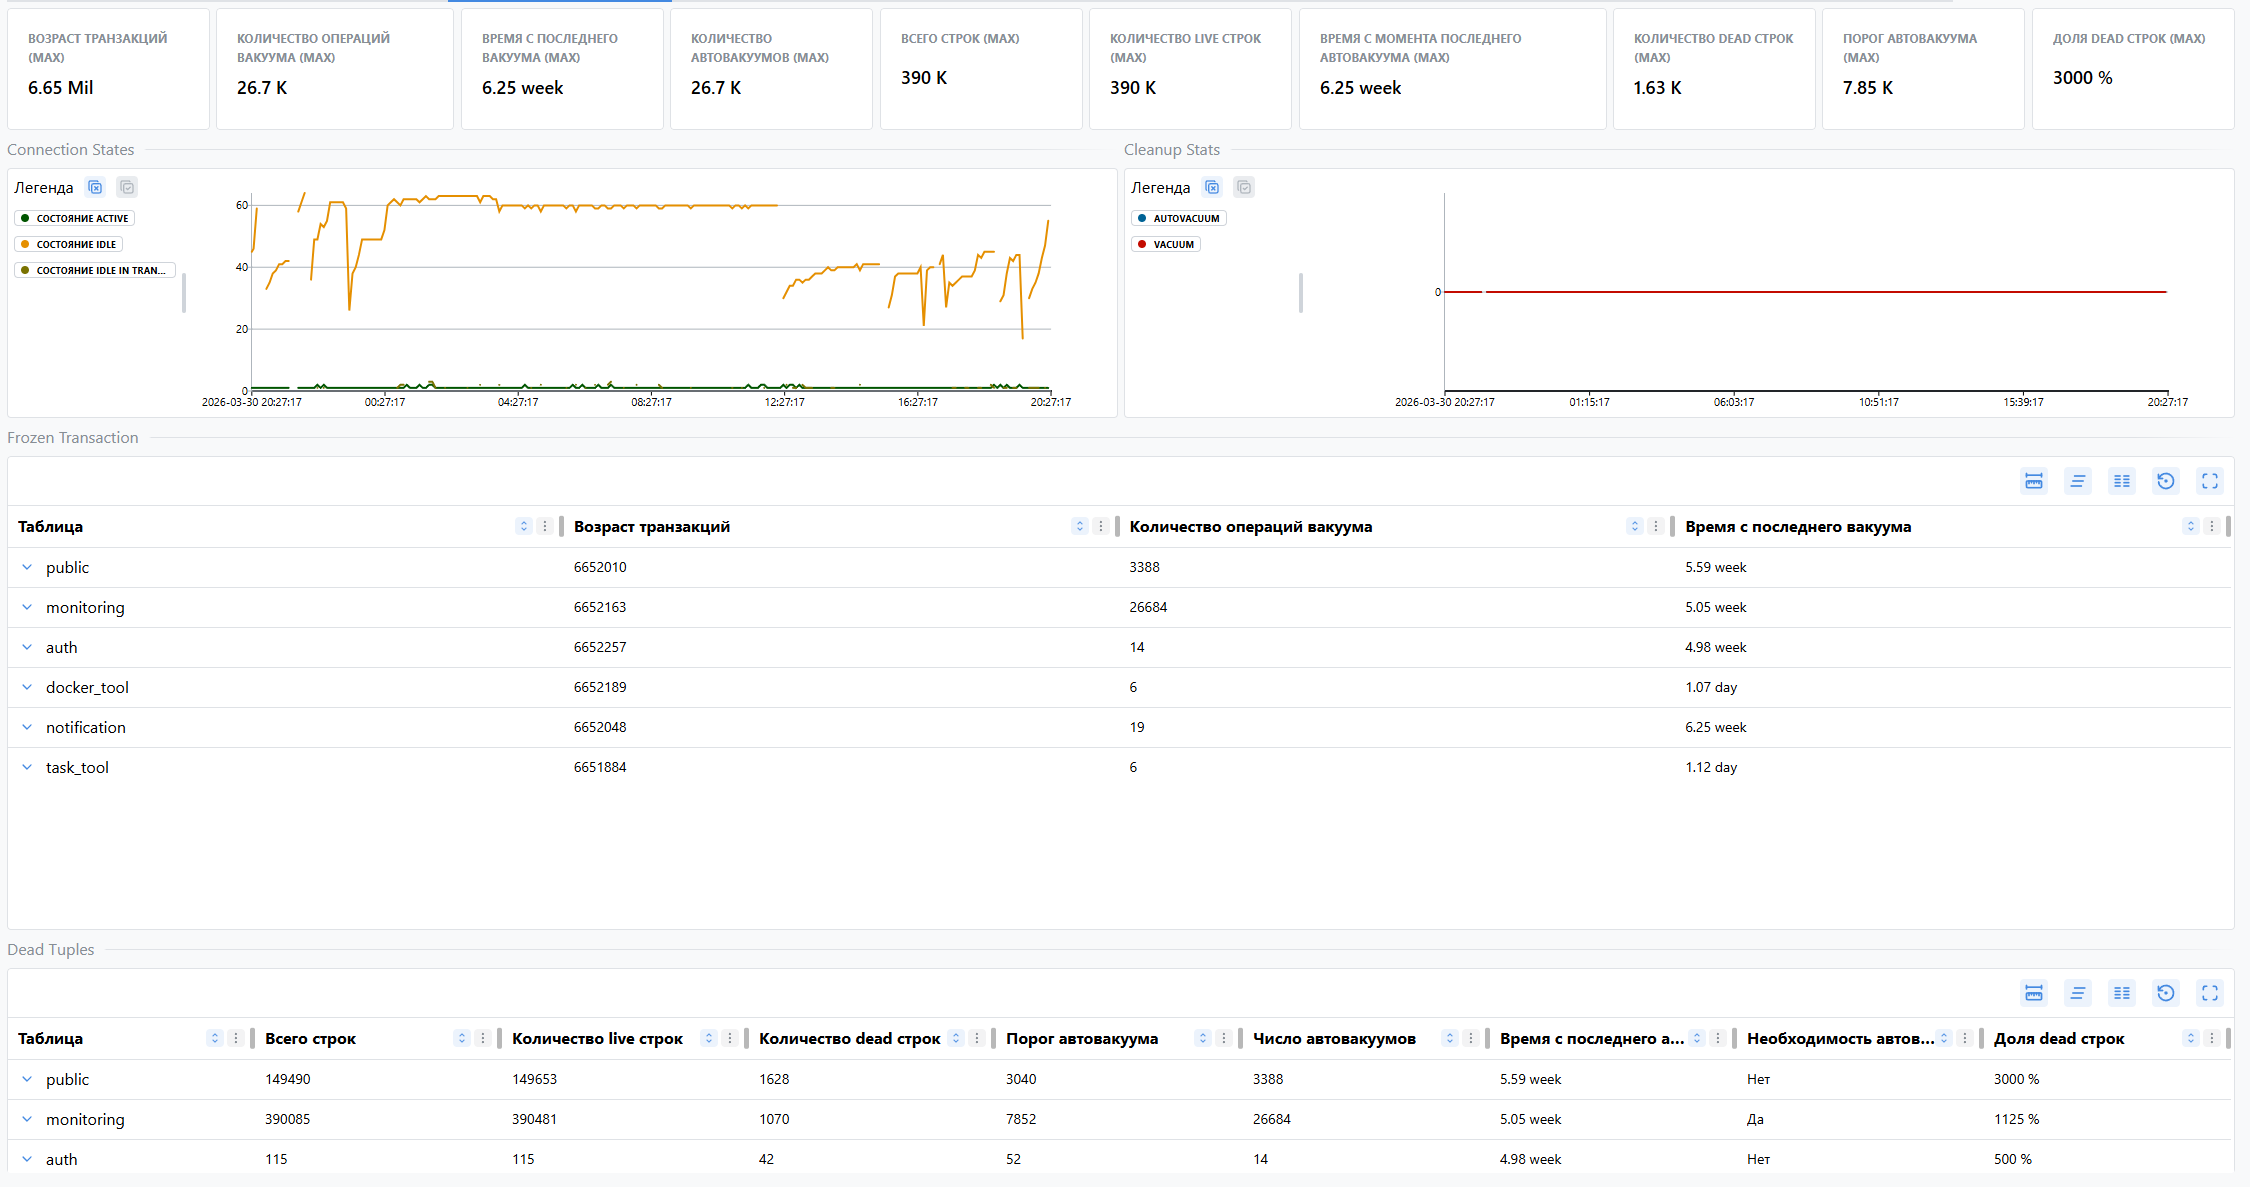Toggle the СОСТОЯНИЕ IDLE legend entry
This screenshot has width=2250, height=1187.
click(68, 244)
